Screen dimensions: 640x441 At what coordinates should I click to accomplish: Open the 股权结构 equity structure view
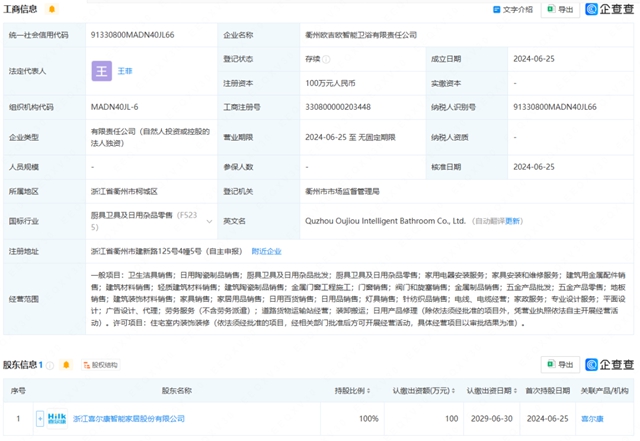pos(100,365)
